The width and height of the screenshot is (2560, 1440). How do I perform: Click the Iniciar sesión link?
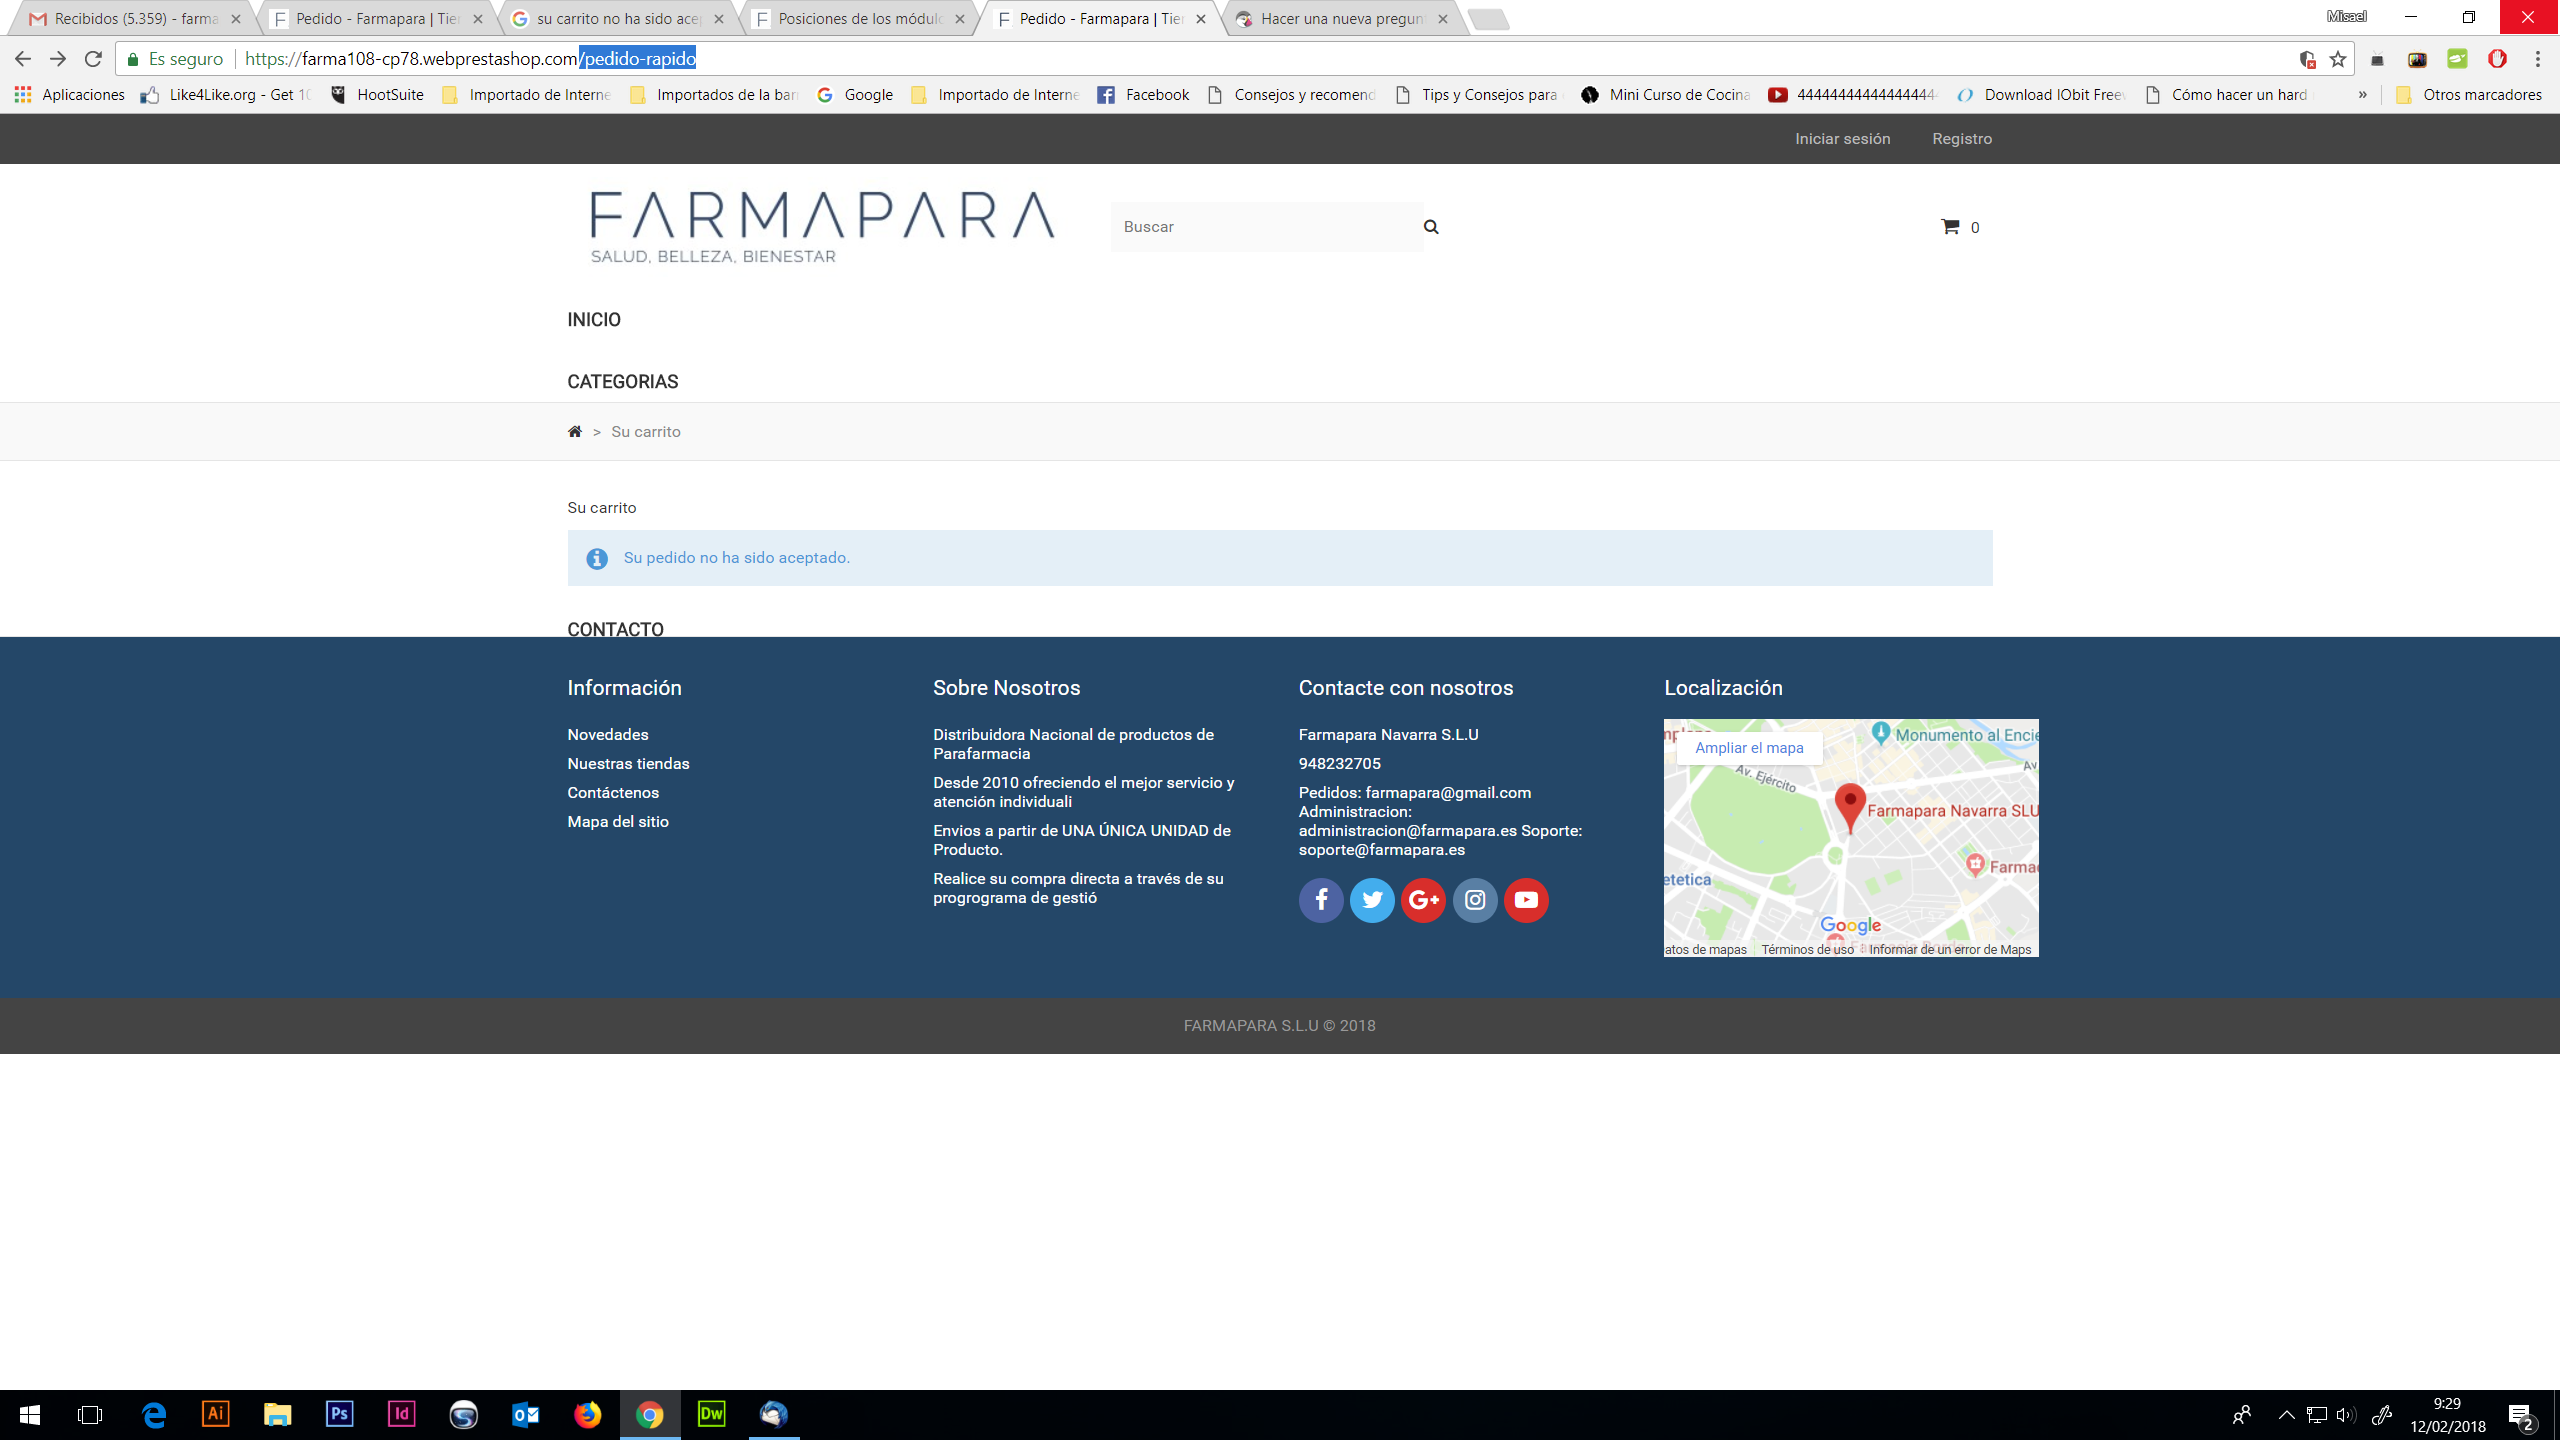pos(1842,139)
